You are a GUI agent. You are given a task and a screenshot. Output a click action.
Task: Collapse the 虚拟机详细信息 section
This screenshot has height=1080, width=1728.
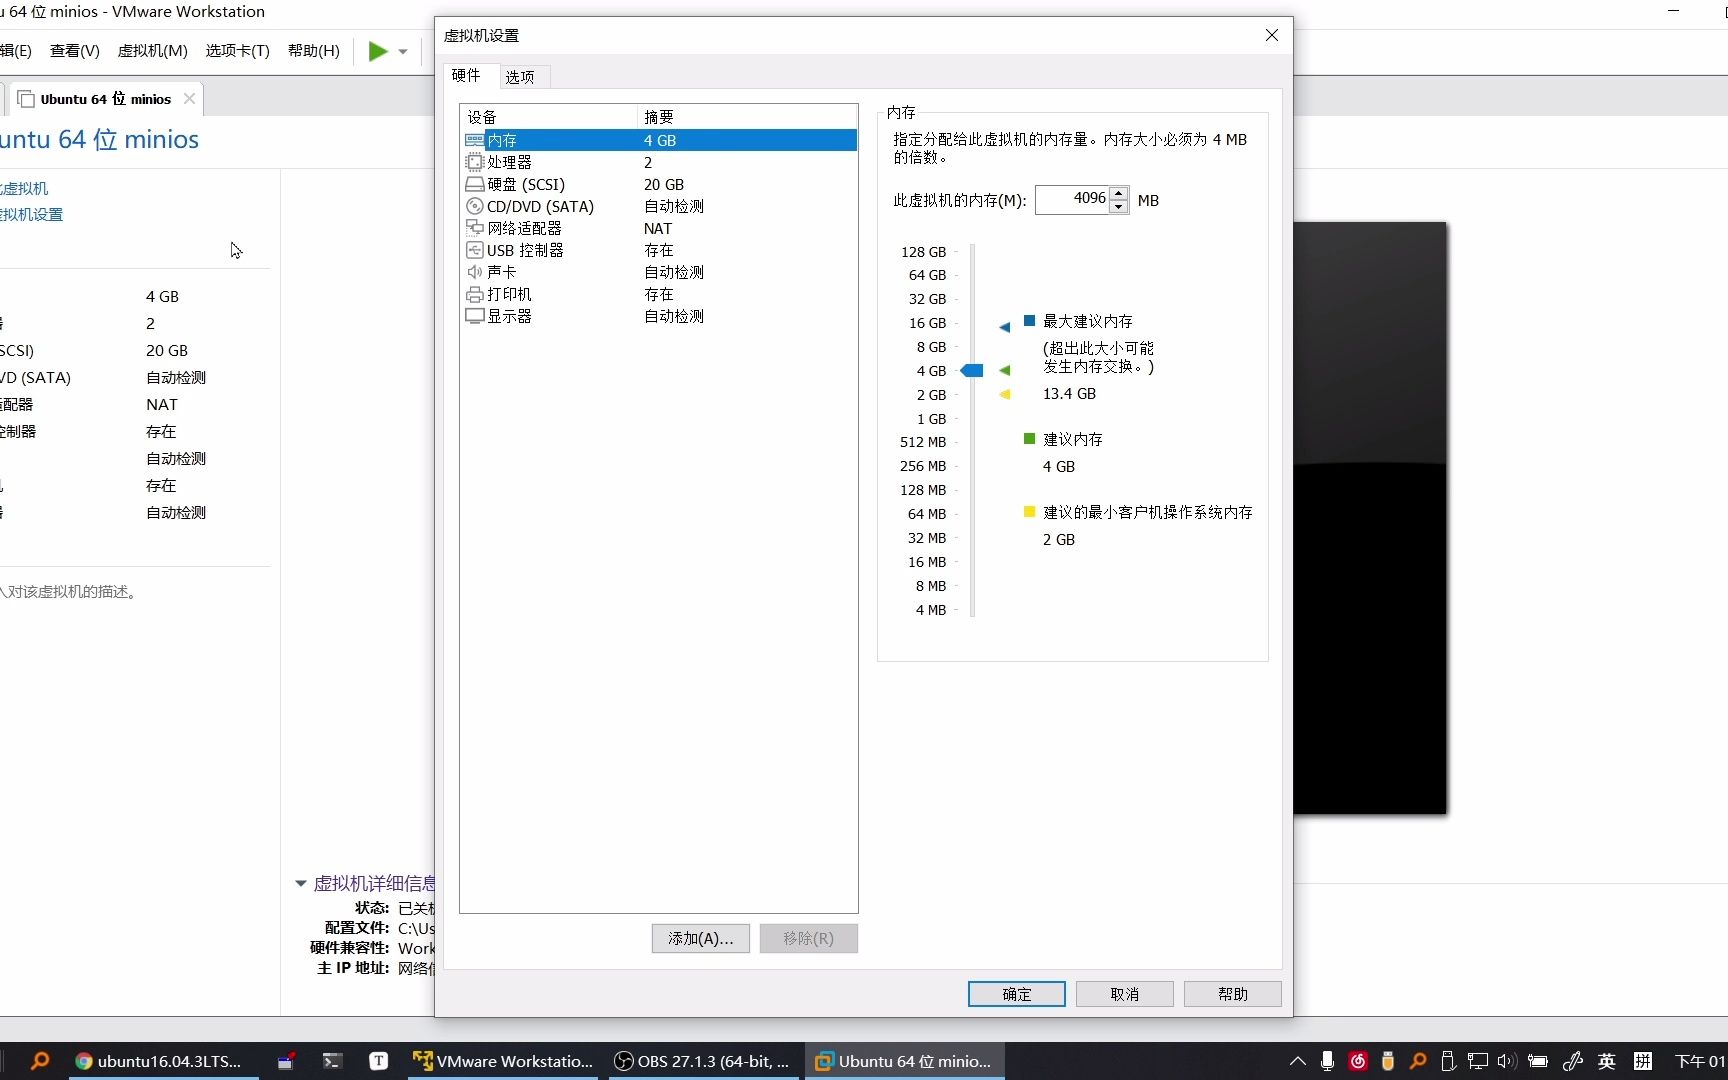(301, 883)
